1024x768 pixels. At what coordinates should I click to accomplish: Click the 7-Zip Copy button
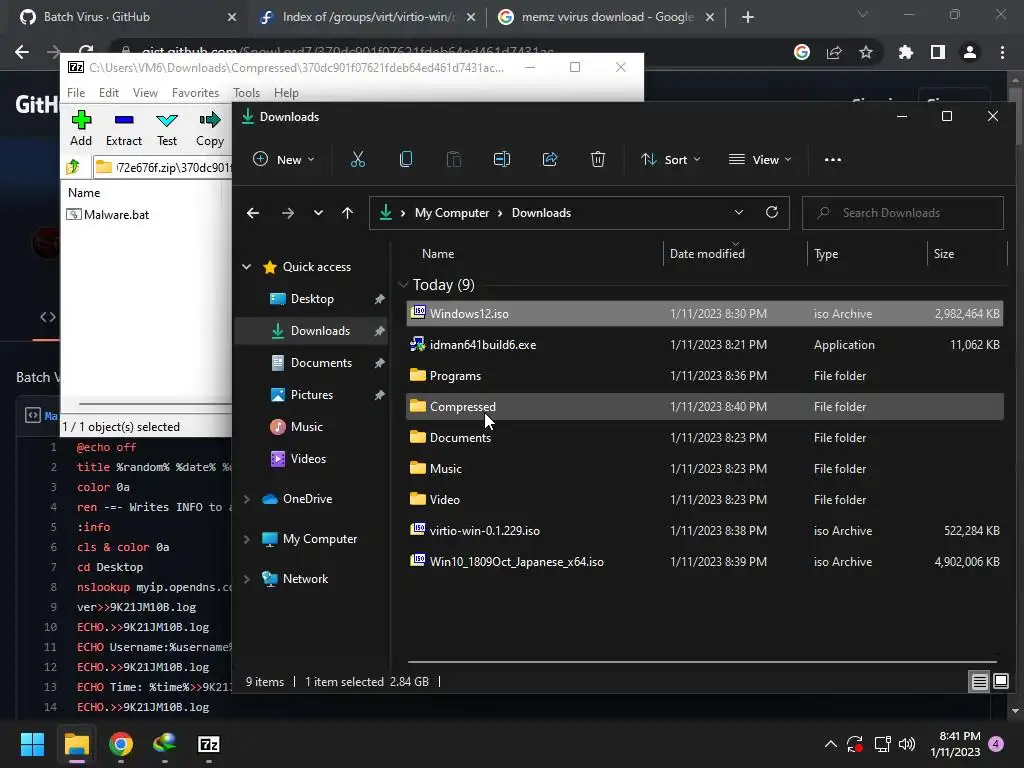[x=210, y=129]
